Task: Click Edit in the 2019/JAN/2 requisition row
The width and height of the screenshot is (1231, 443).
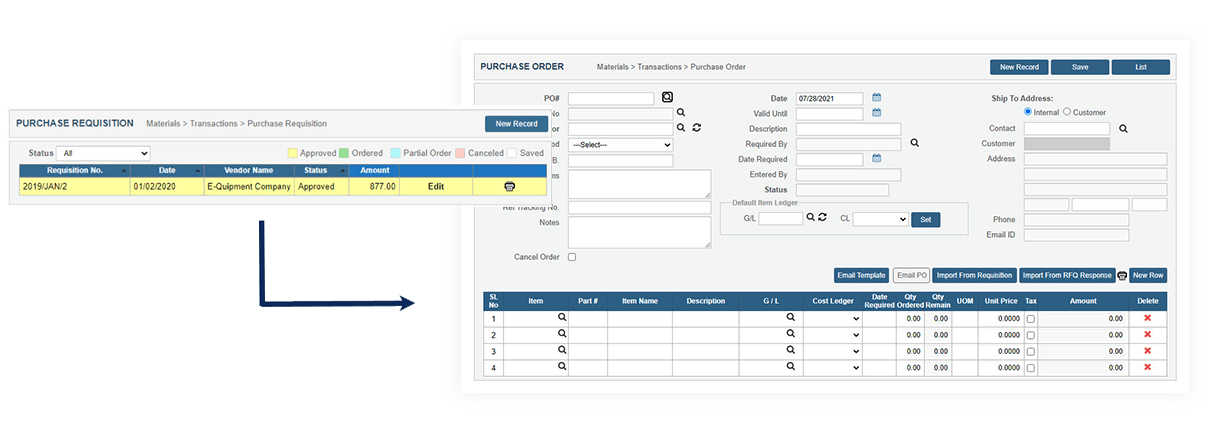Action: [436, 186]
